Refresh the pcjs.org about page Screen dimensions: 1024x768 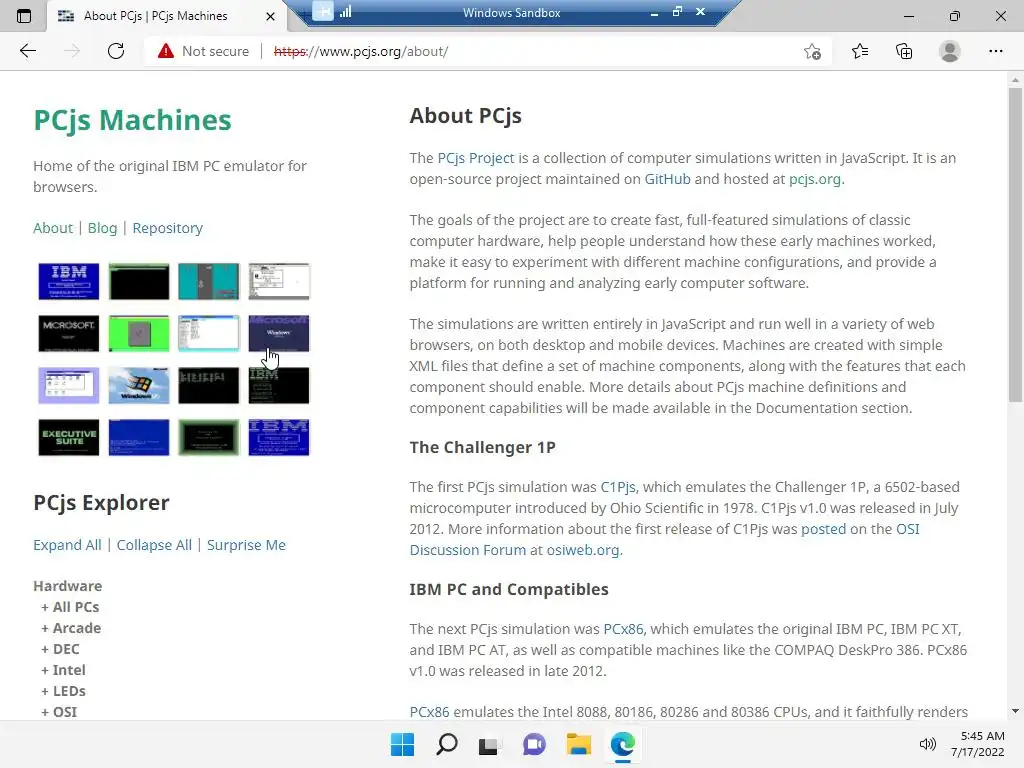pos(116,51)
